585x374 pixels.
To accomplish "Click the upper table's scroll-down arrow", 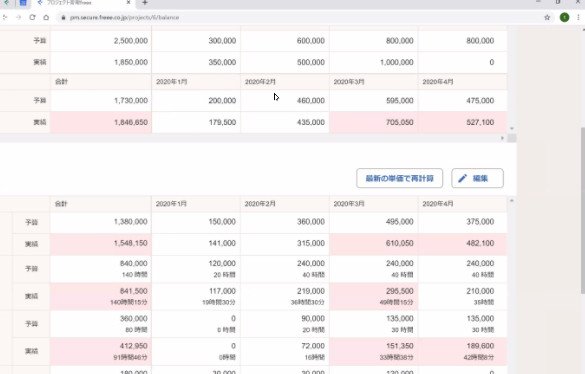I will [512, 128].
